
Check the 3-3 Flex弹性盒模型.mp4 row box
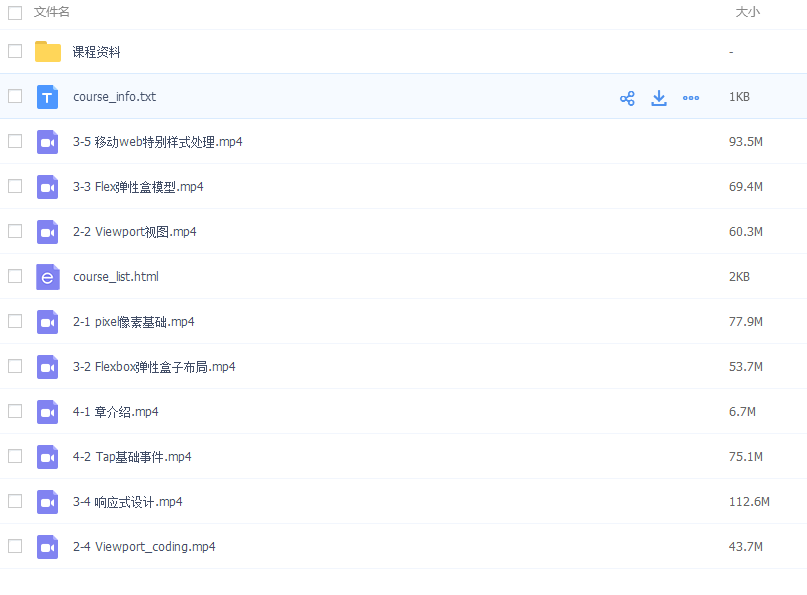(x=15, y=186)
